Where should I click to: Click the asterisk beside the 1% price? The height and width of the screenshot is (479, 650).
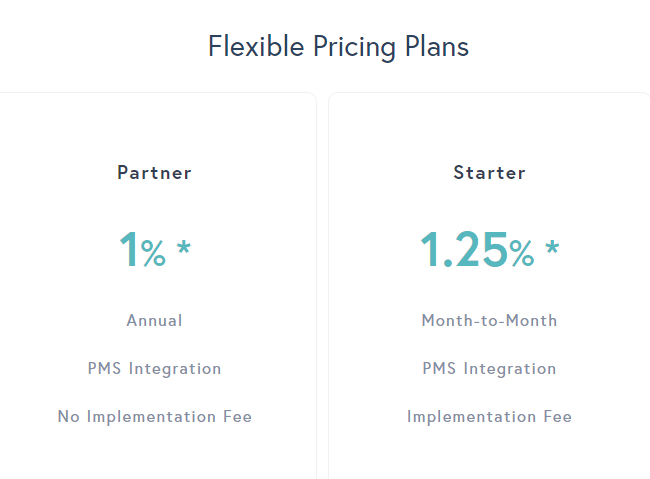point(184,248)
